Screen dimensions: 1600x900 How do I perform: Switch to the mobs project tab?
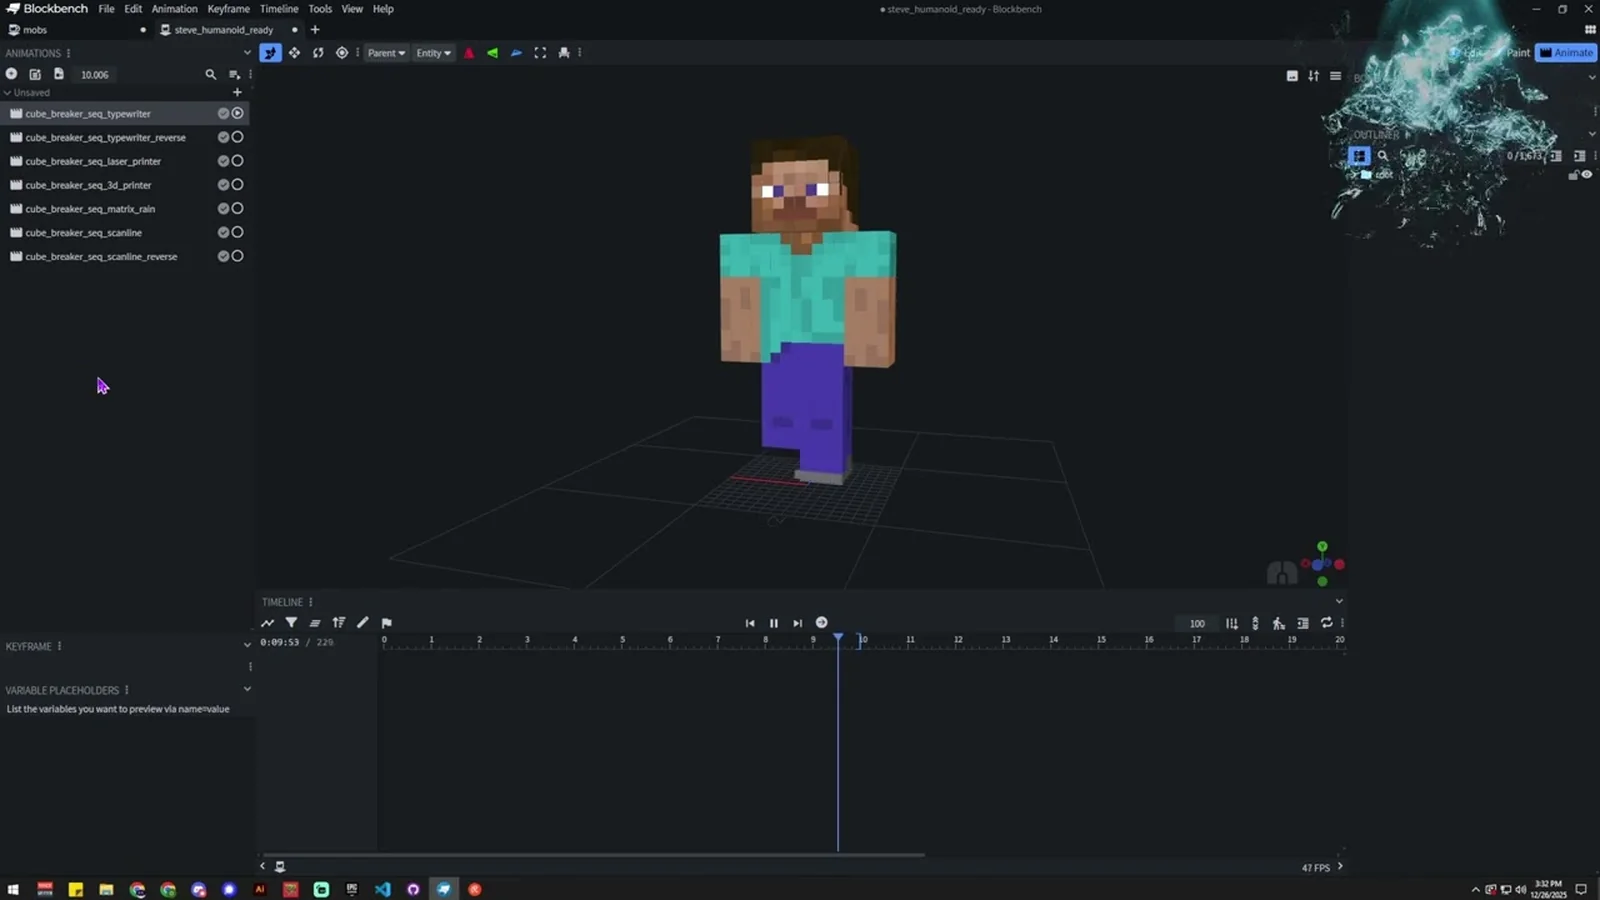(77, 30)
